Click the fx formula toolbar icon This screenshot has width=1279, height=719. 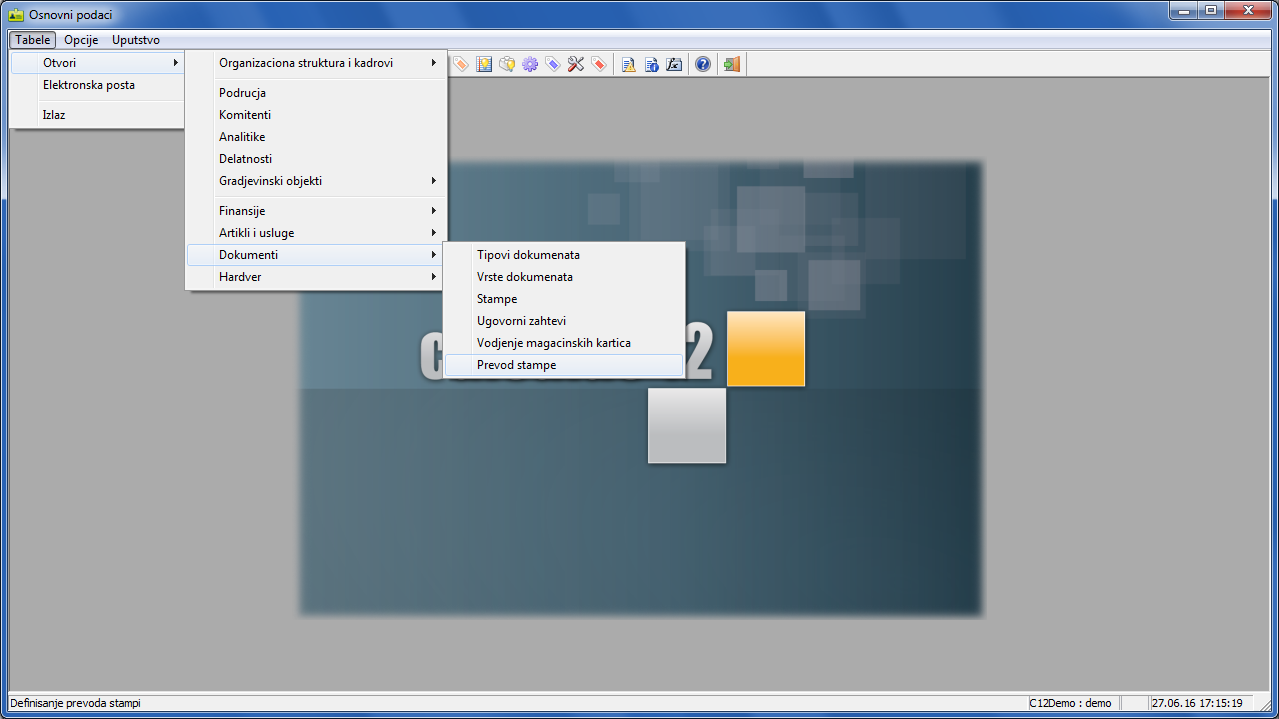(674, 64)
